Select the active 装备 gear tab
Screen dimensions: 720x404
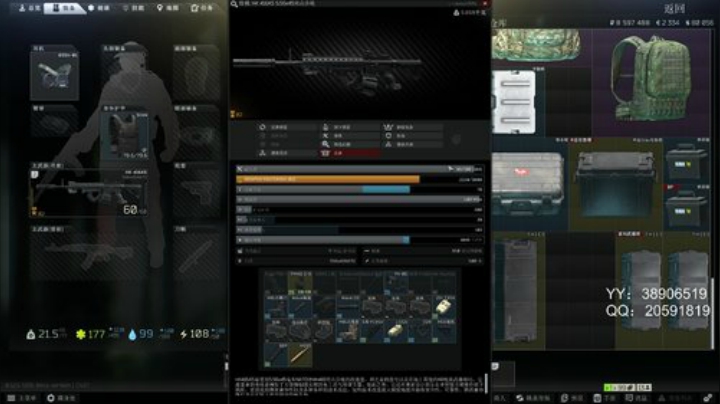(x=63, y=8)
